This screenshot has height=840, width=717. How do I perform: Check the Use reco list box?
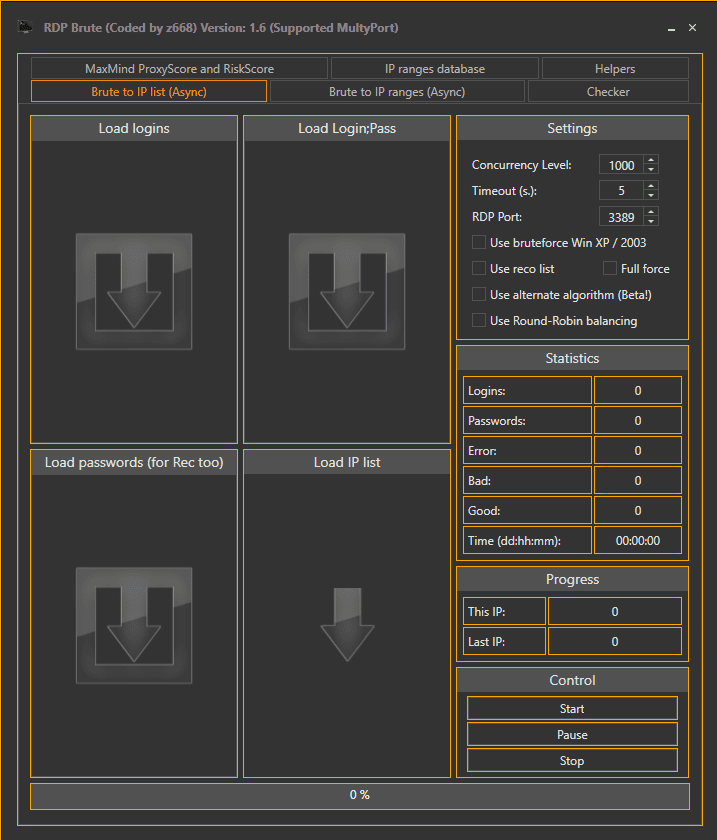click(479, 268)
